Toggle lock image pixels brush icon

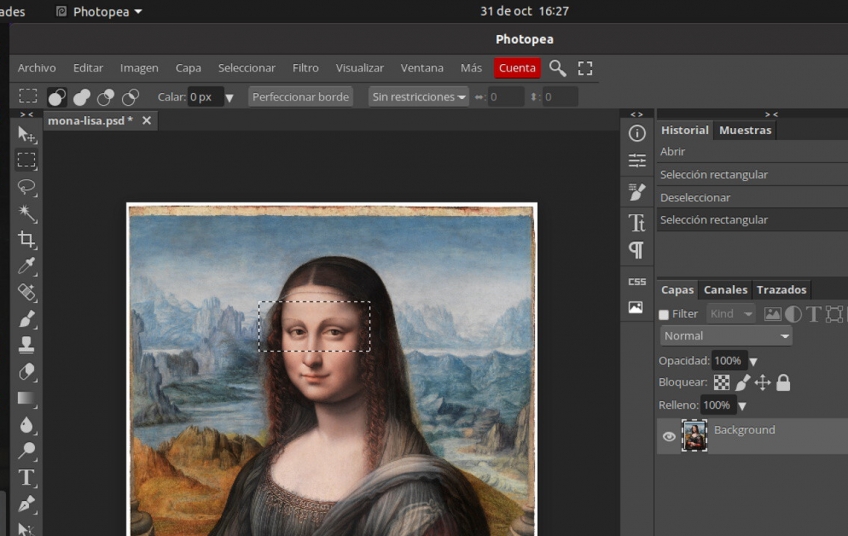pyautogui.click(x=743, y=382)
